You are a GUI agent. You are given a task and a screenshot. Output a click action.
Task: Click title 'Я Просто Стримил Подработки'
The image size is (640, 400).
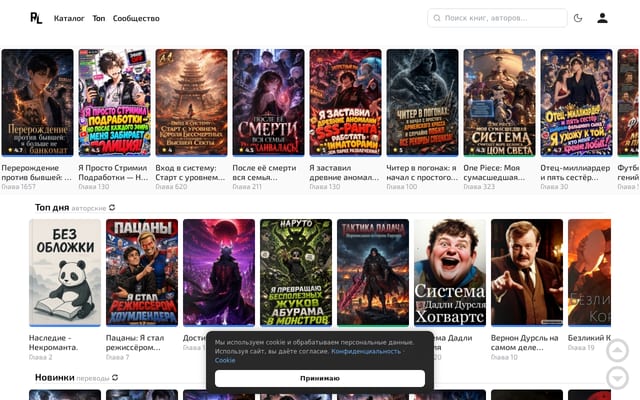113,173
